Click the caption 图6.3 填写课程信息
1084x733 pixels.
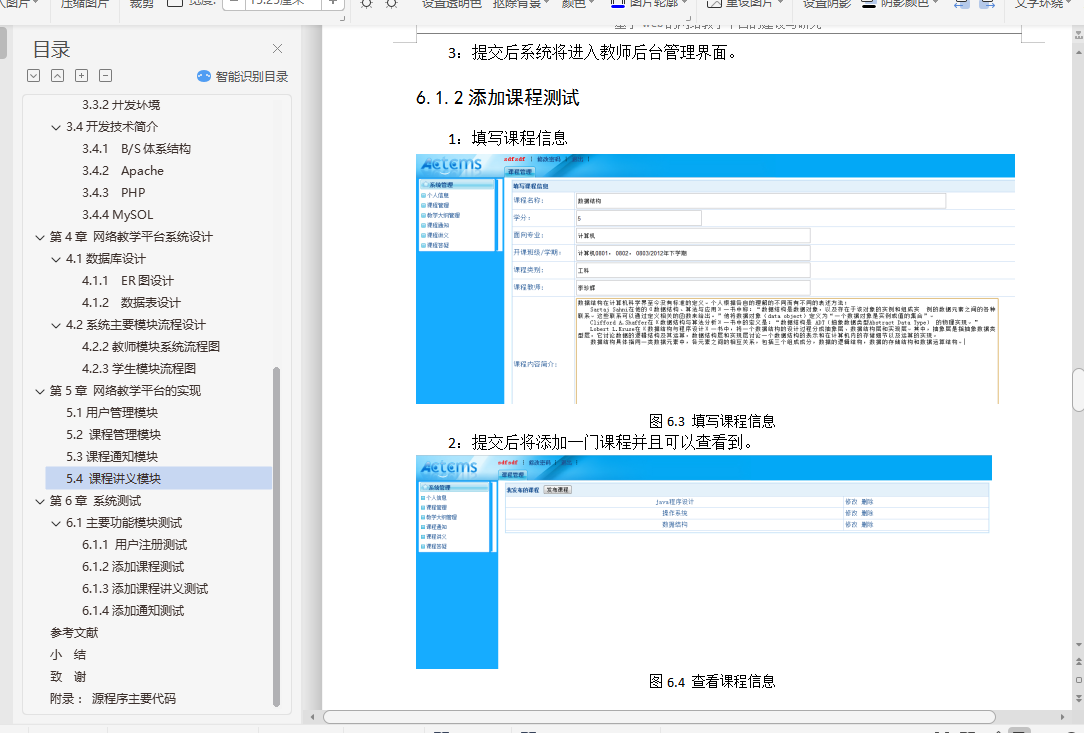(x=712, y=421)
